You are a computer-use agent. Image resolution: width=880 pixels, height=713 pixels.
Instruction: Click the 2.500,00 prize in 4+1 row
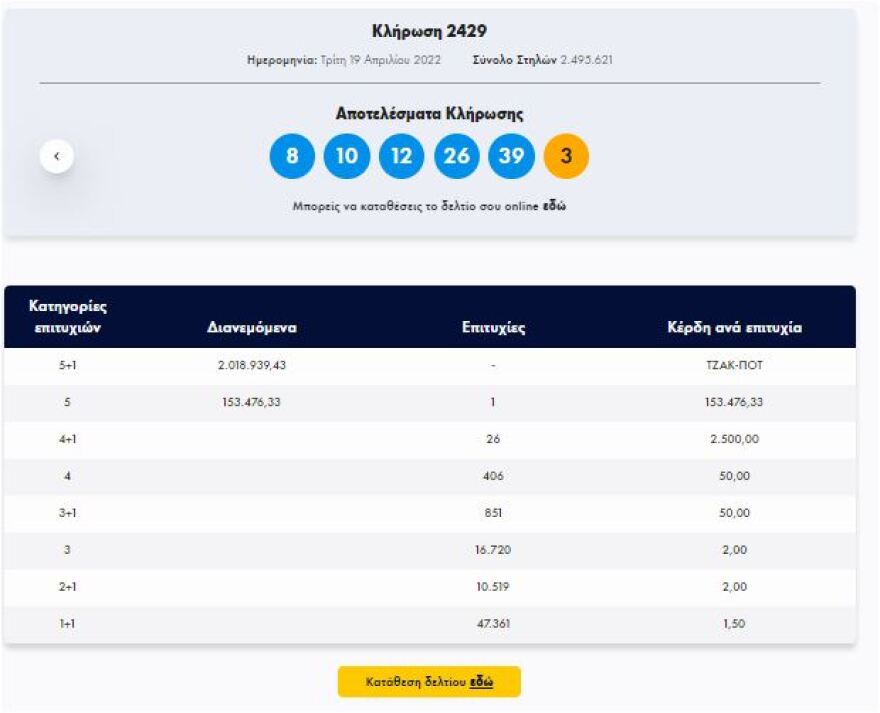click(734, 439)
